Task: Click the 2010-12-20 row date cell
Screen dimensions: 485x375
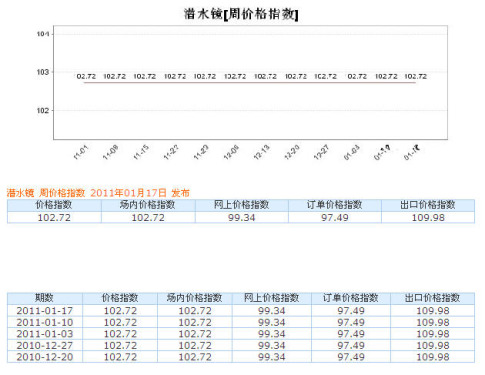Action: (x=45, y=357)
